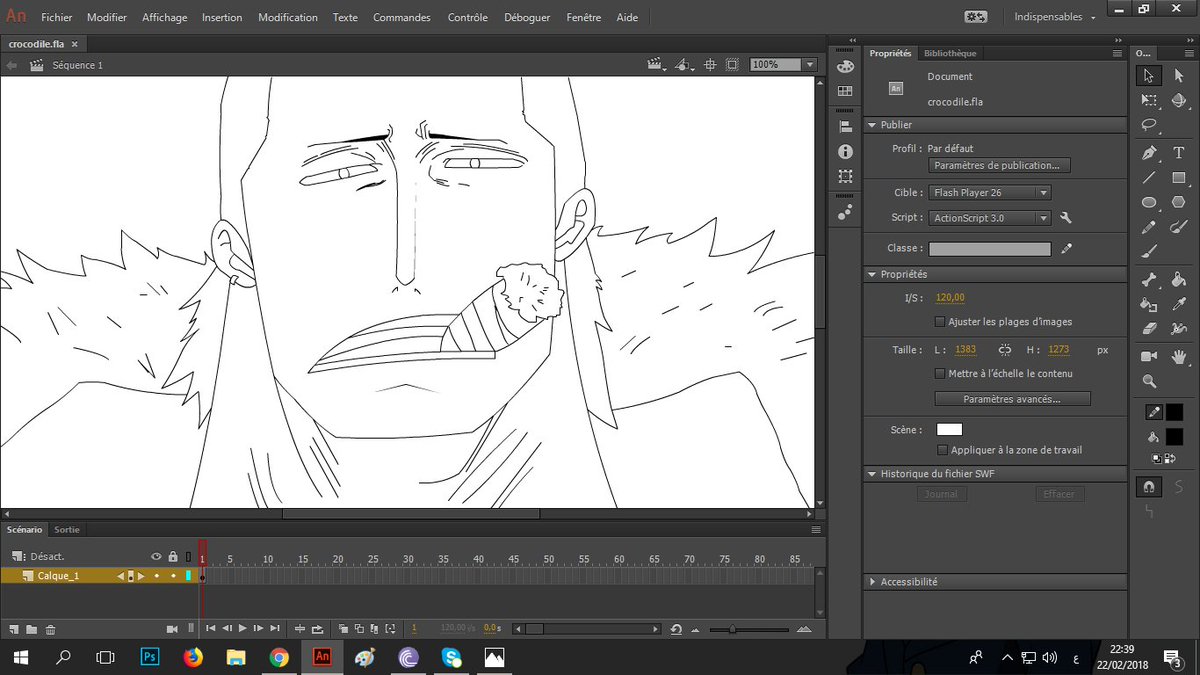Collapse the Propriétés section triangle
Screen dimensions: 1200x675
871,274
